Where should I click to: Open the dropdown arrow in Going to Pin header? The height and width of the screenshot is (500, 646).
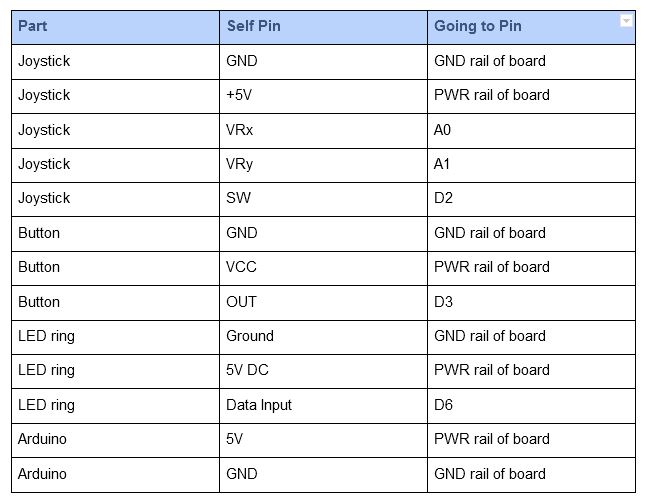pyautogui.click(x=626, y=21)
